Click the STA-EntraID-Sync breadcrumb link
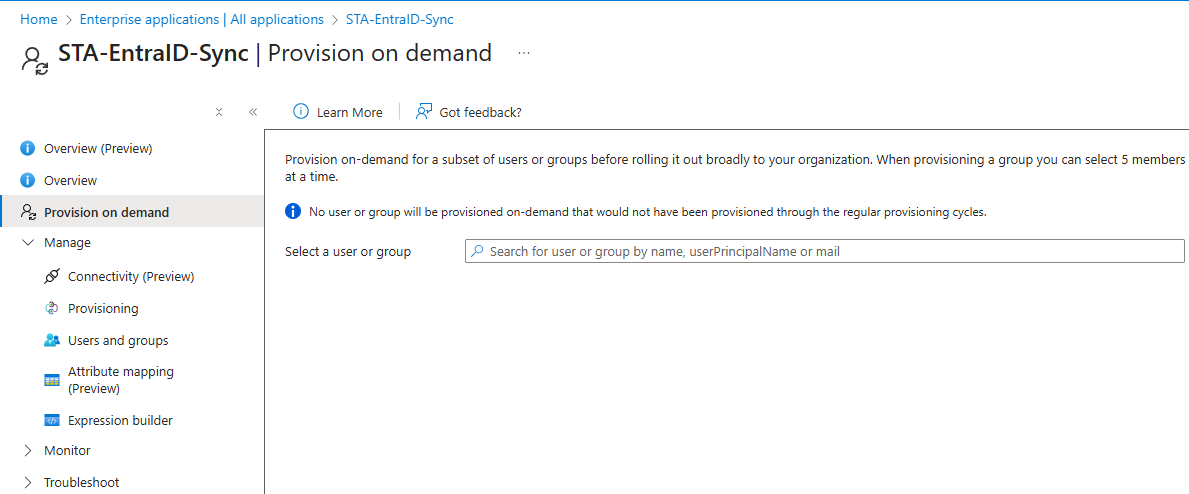The height and width of the screenshot is (494, 1189). pos(400,19)
